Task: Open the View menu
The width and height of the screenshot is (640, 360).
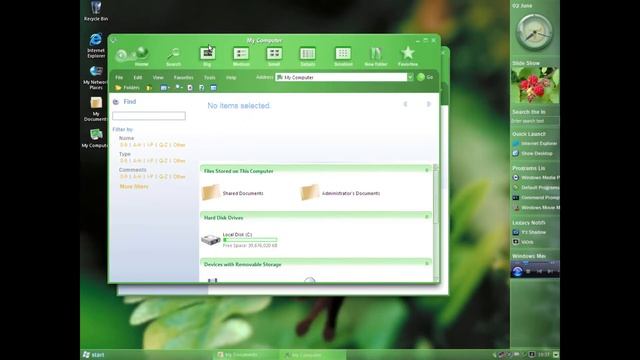Action: [x=158, y=78]
